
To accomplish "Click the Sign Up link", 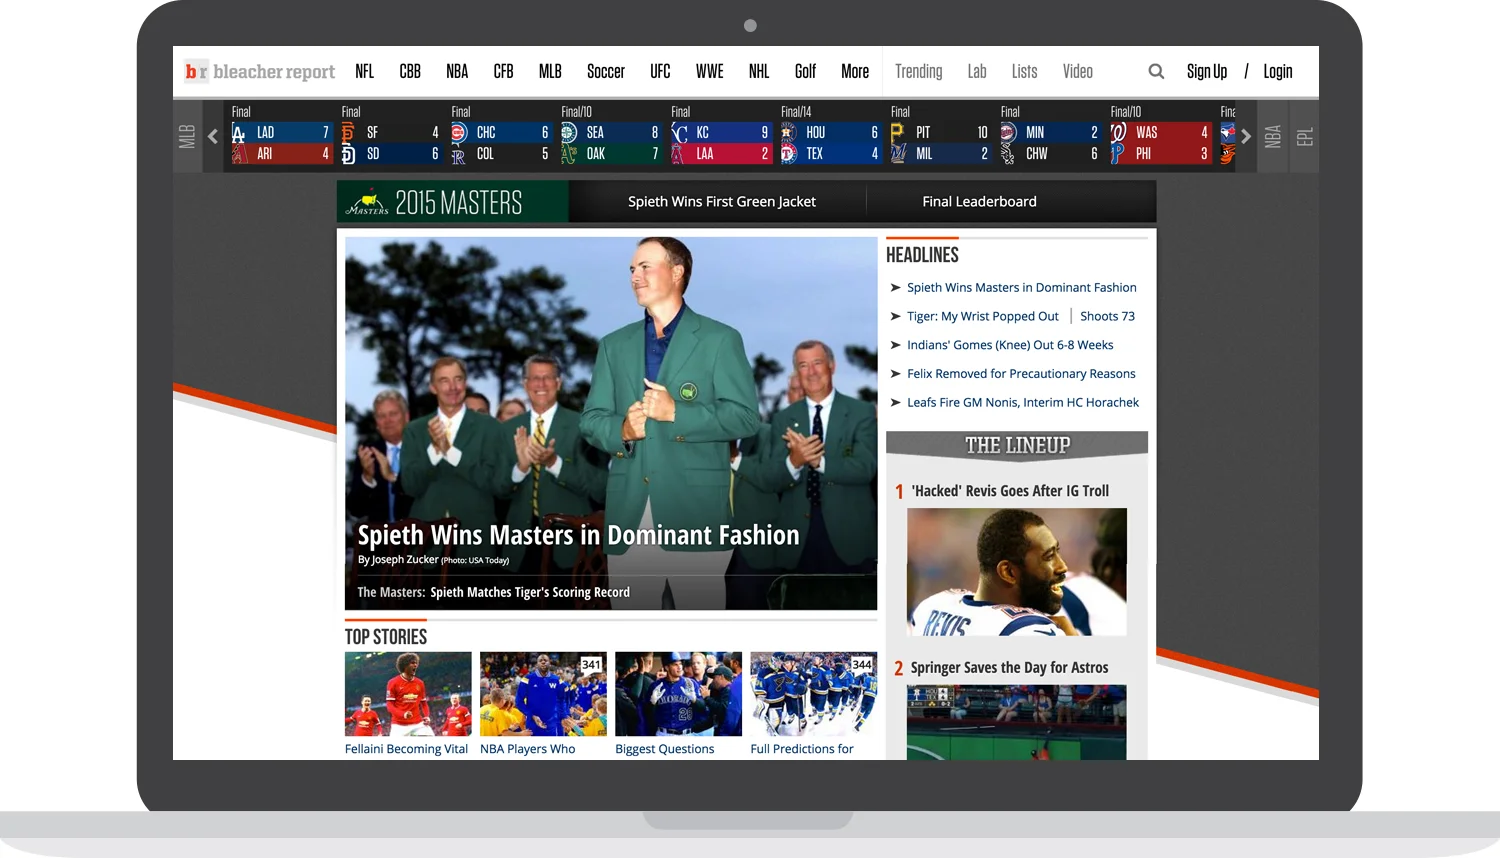I will [x=1207, y=71].
